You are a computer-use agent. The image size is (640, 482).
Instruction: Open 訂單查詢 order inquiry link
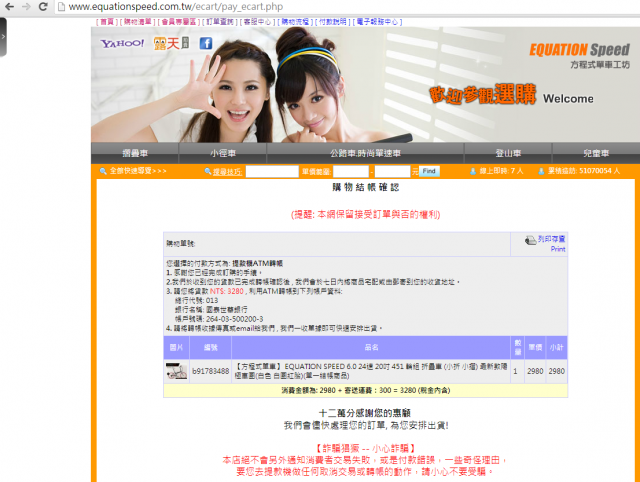[220, 22]
